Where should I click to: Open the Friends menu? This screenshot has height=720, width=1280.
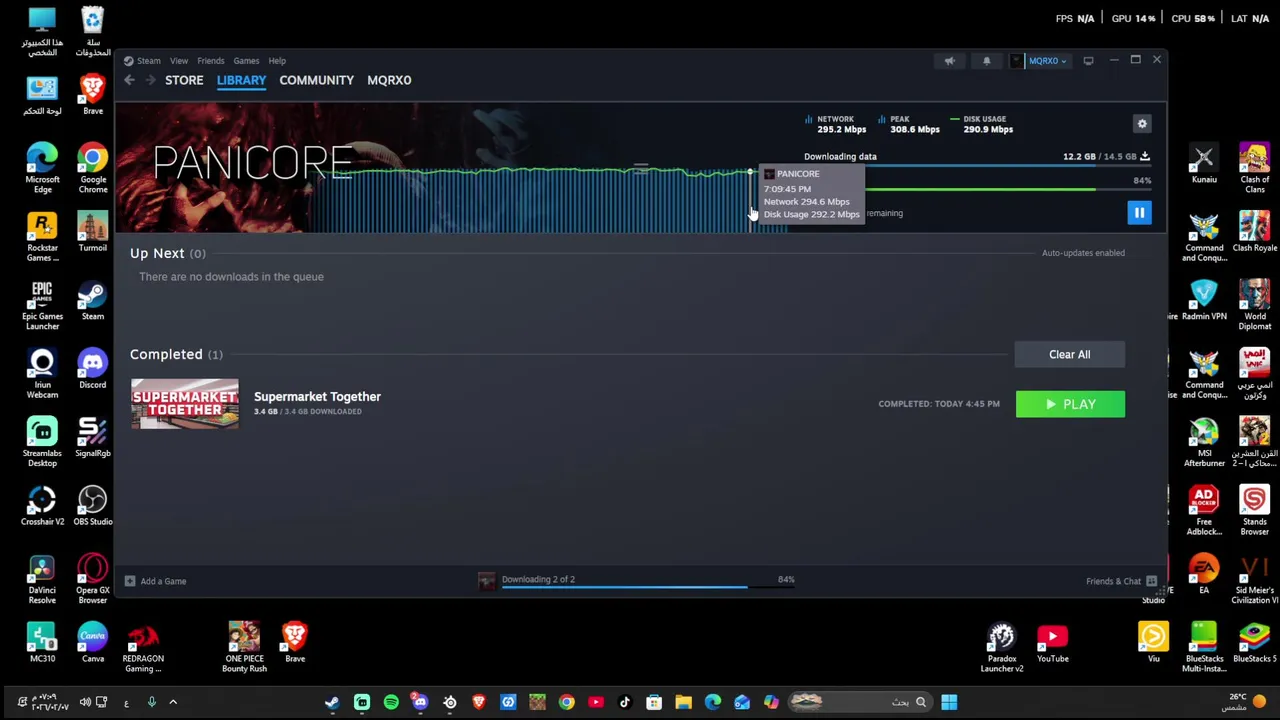pos(210,61)
